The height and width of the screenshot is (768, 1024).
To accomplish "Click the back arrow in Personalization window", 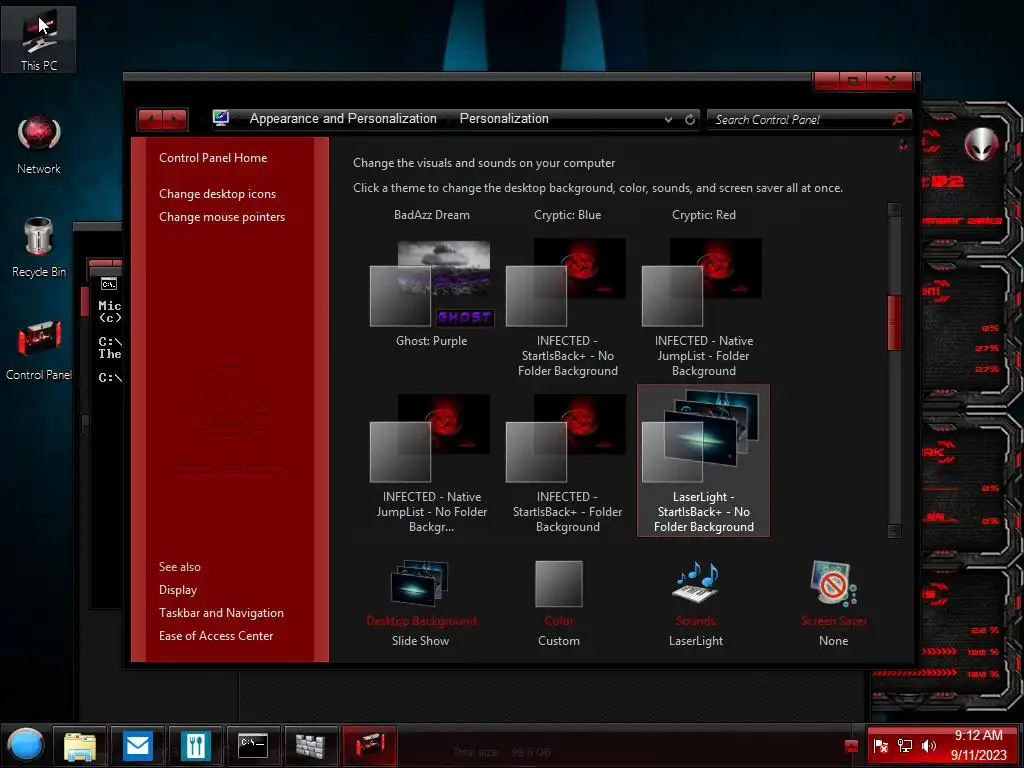I will (x=151, y=119).
